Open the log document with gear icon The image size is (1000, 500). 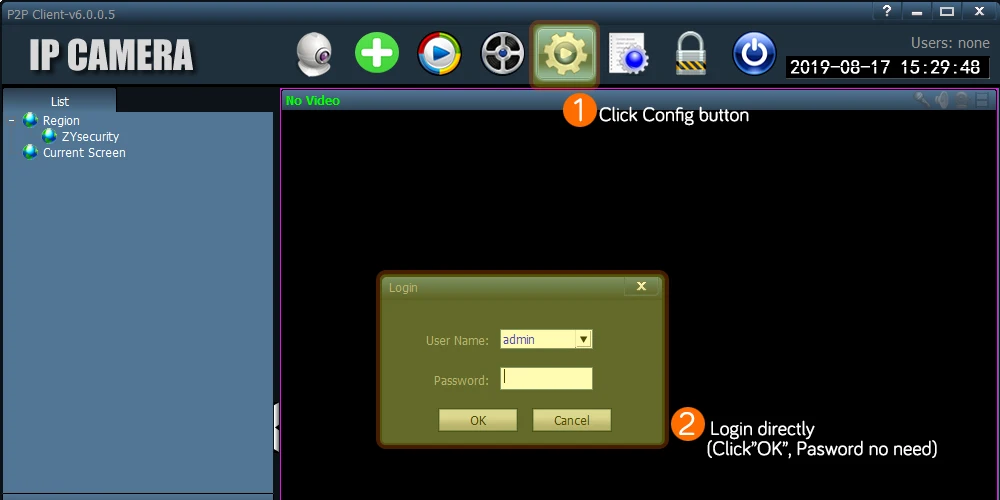coord(628,54)
